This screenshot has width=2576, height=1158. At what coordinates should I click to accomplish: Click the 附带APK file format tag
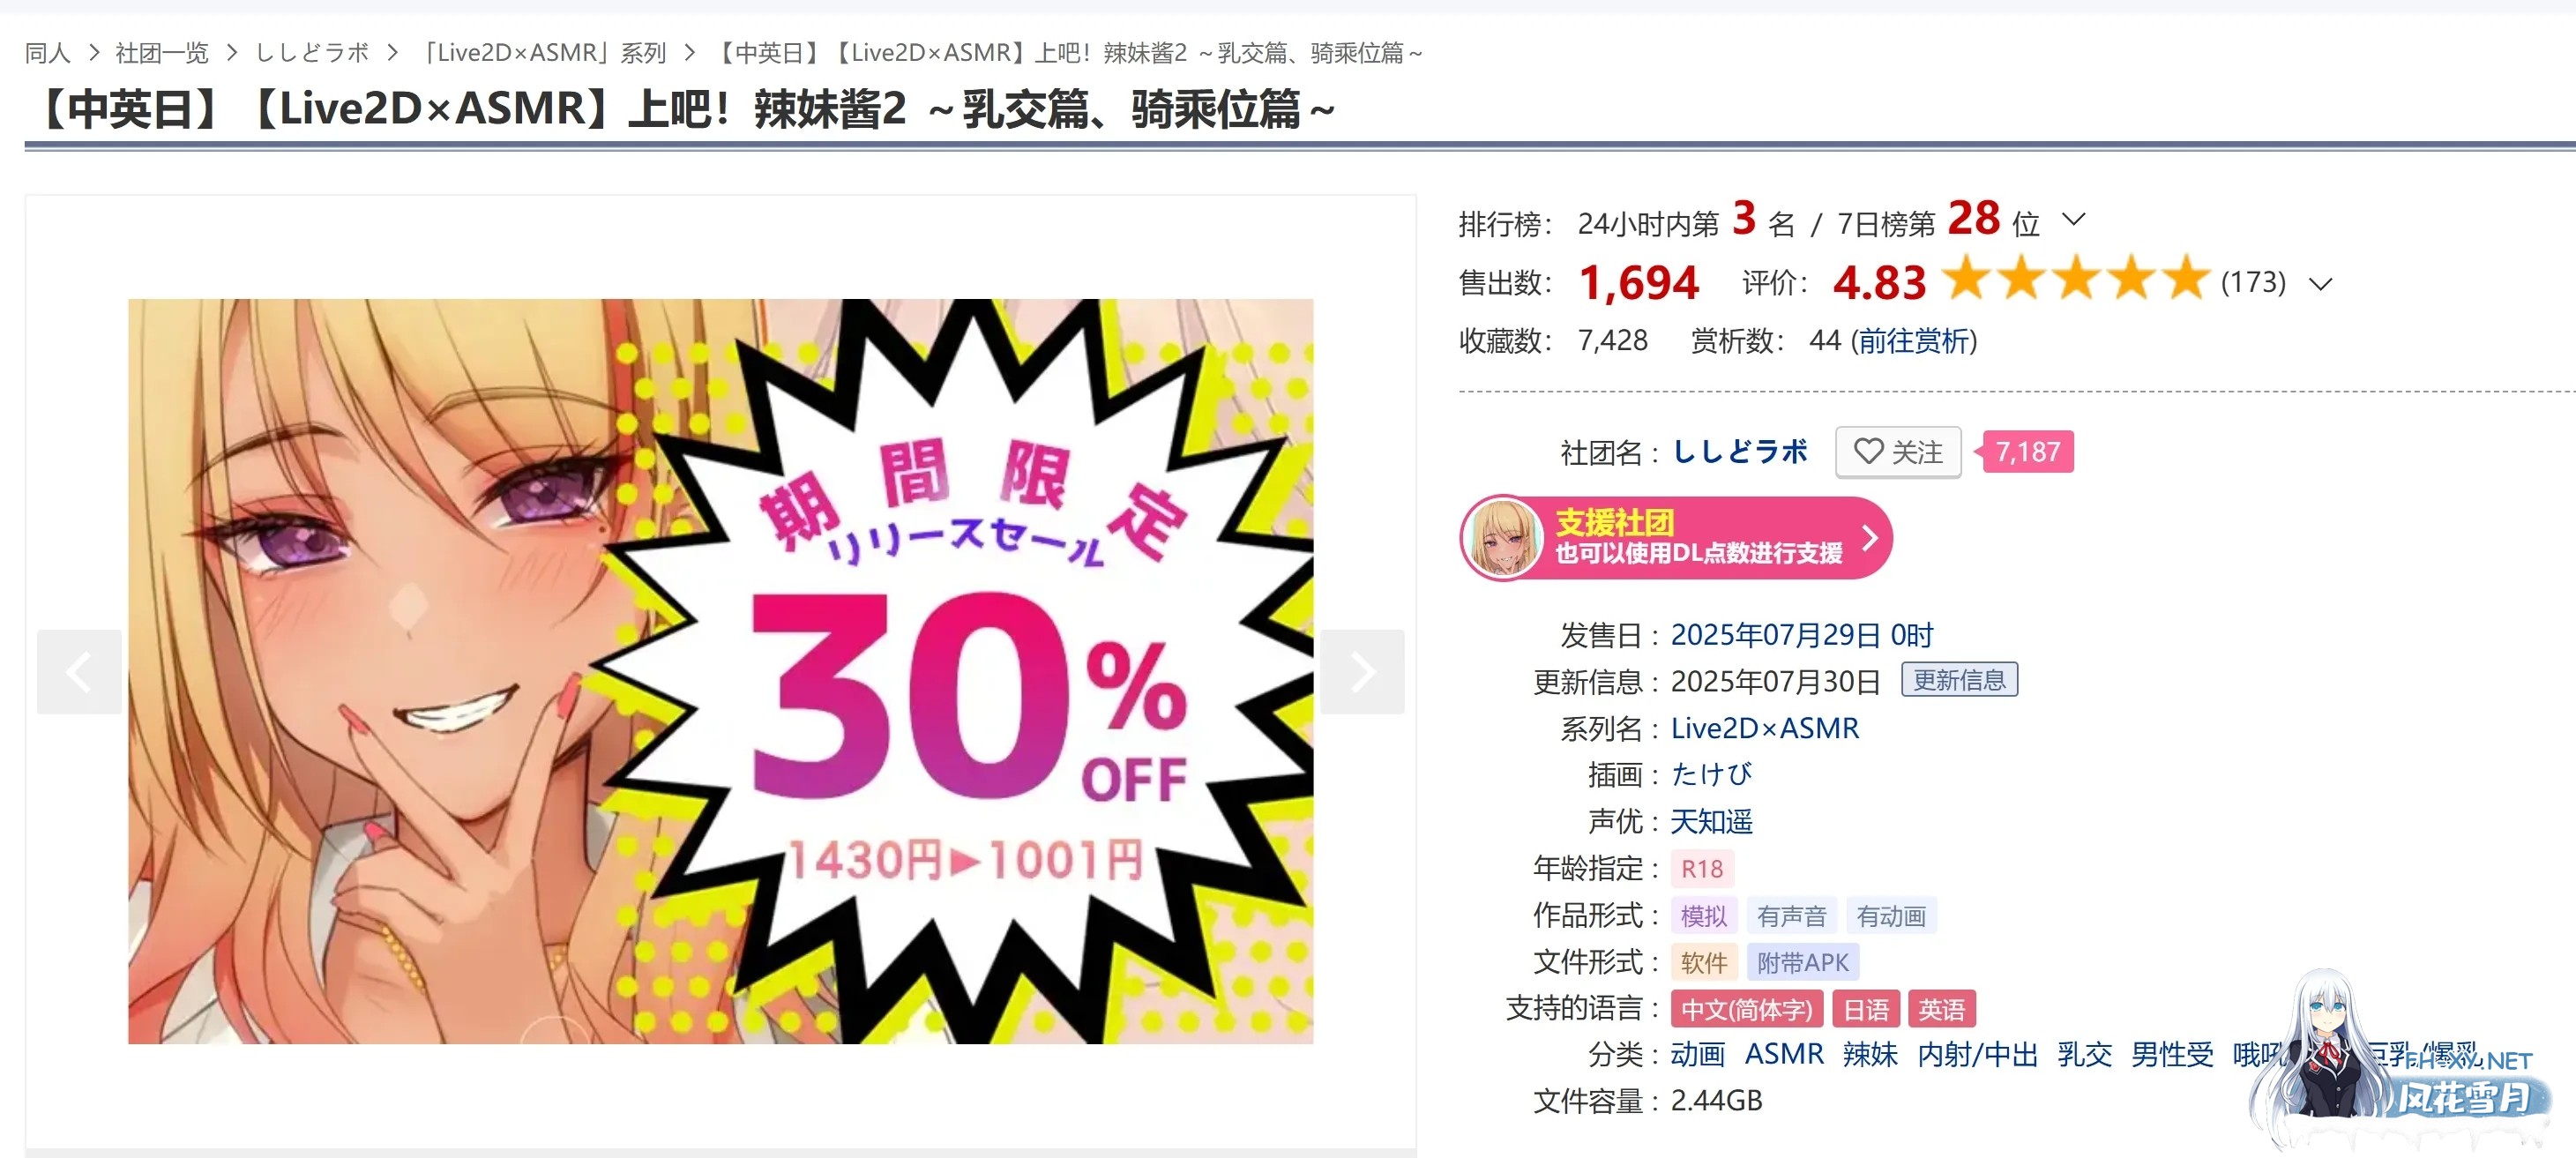tap(1802, 962)
